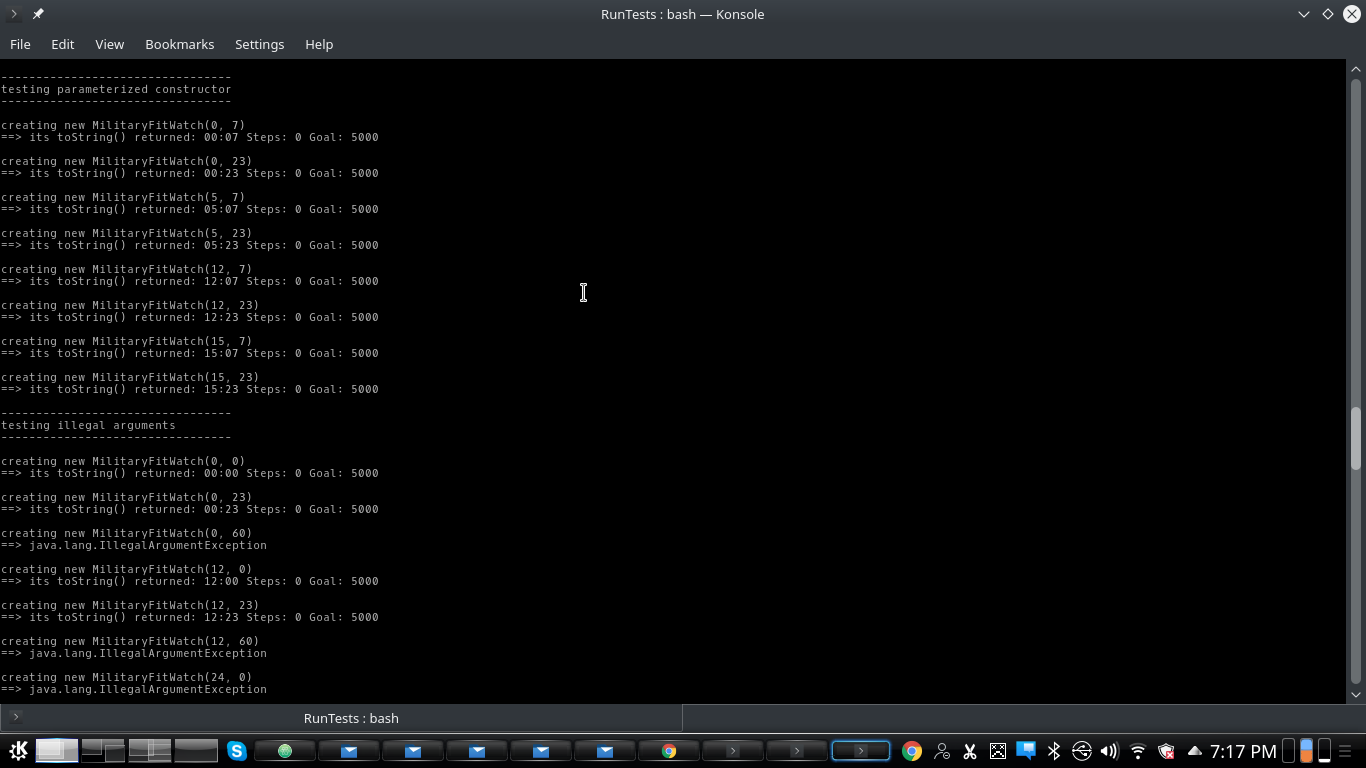The height and width of the screenshot is (768, 1366).
Task: Click the line returning 12:07 Steps: 0
Action: coord(190,281)
